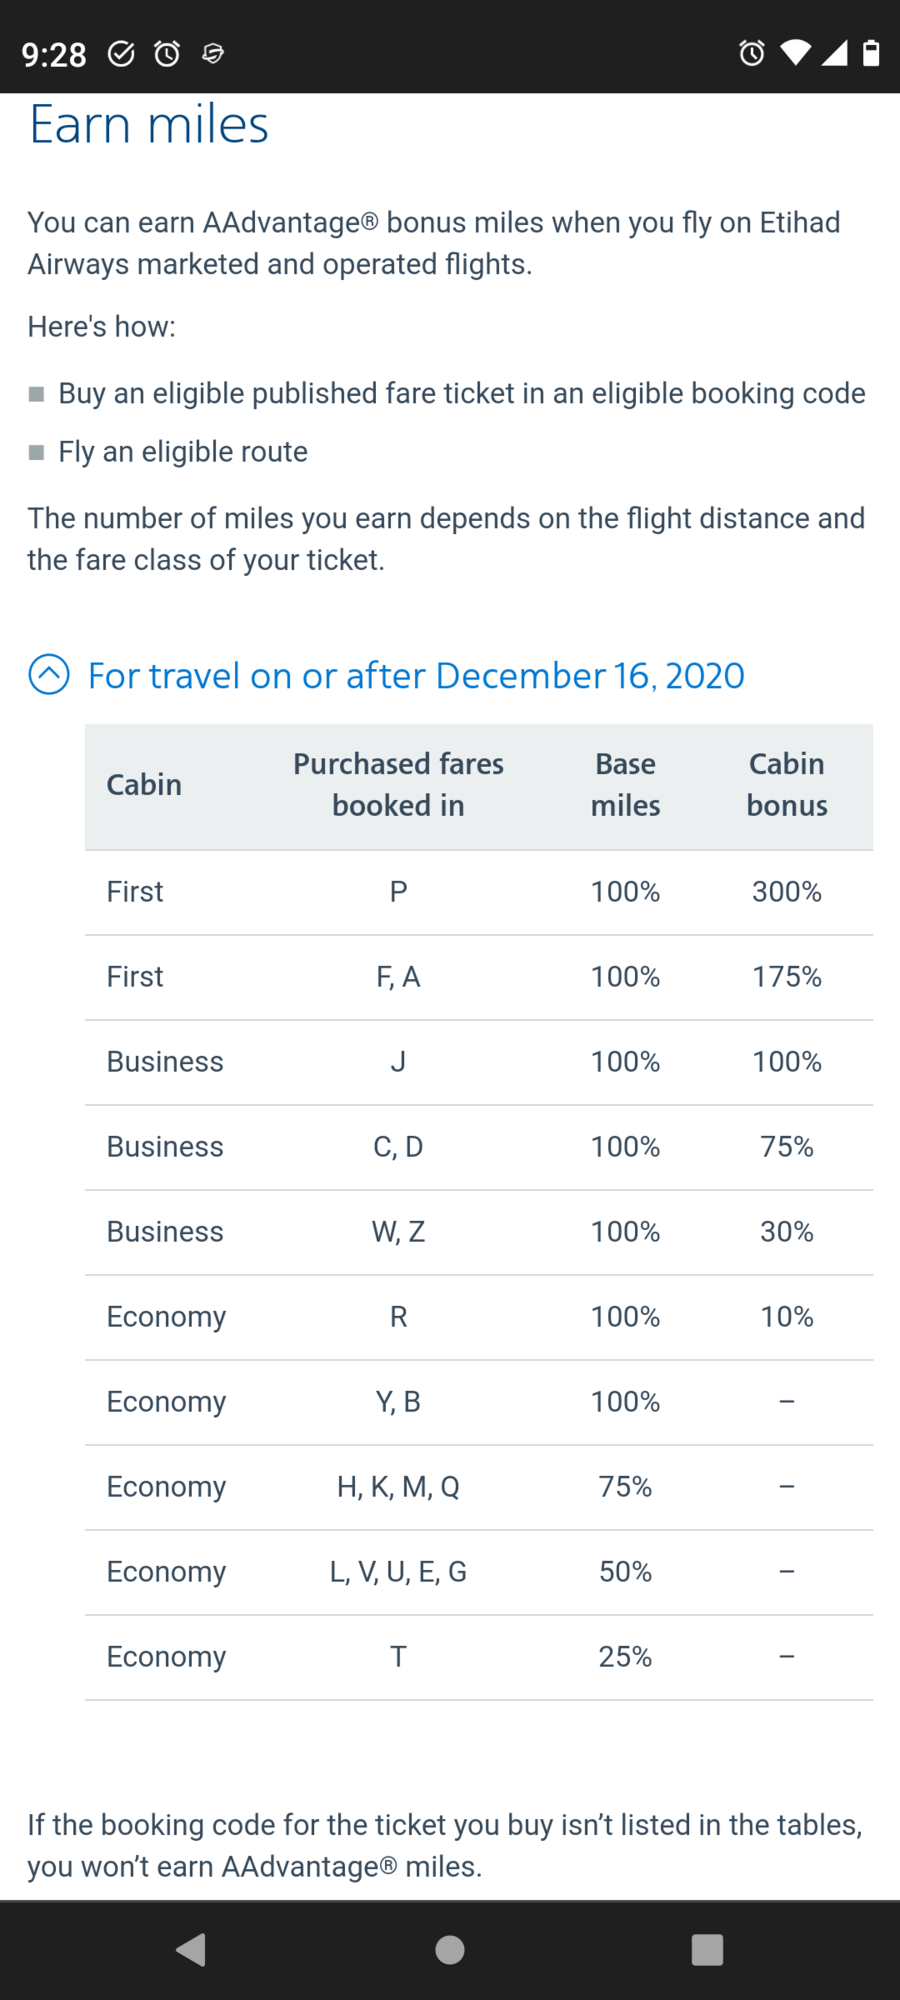Open recent apps with square button

[x=707, y=1949]
